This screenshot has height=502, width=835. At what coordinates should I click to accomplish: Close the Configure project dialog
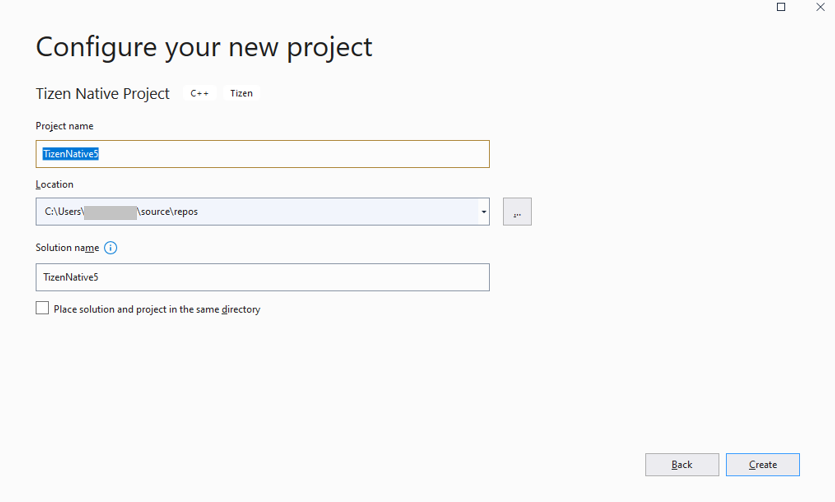pyautogui.click(x=820, y=7)
